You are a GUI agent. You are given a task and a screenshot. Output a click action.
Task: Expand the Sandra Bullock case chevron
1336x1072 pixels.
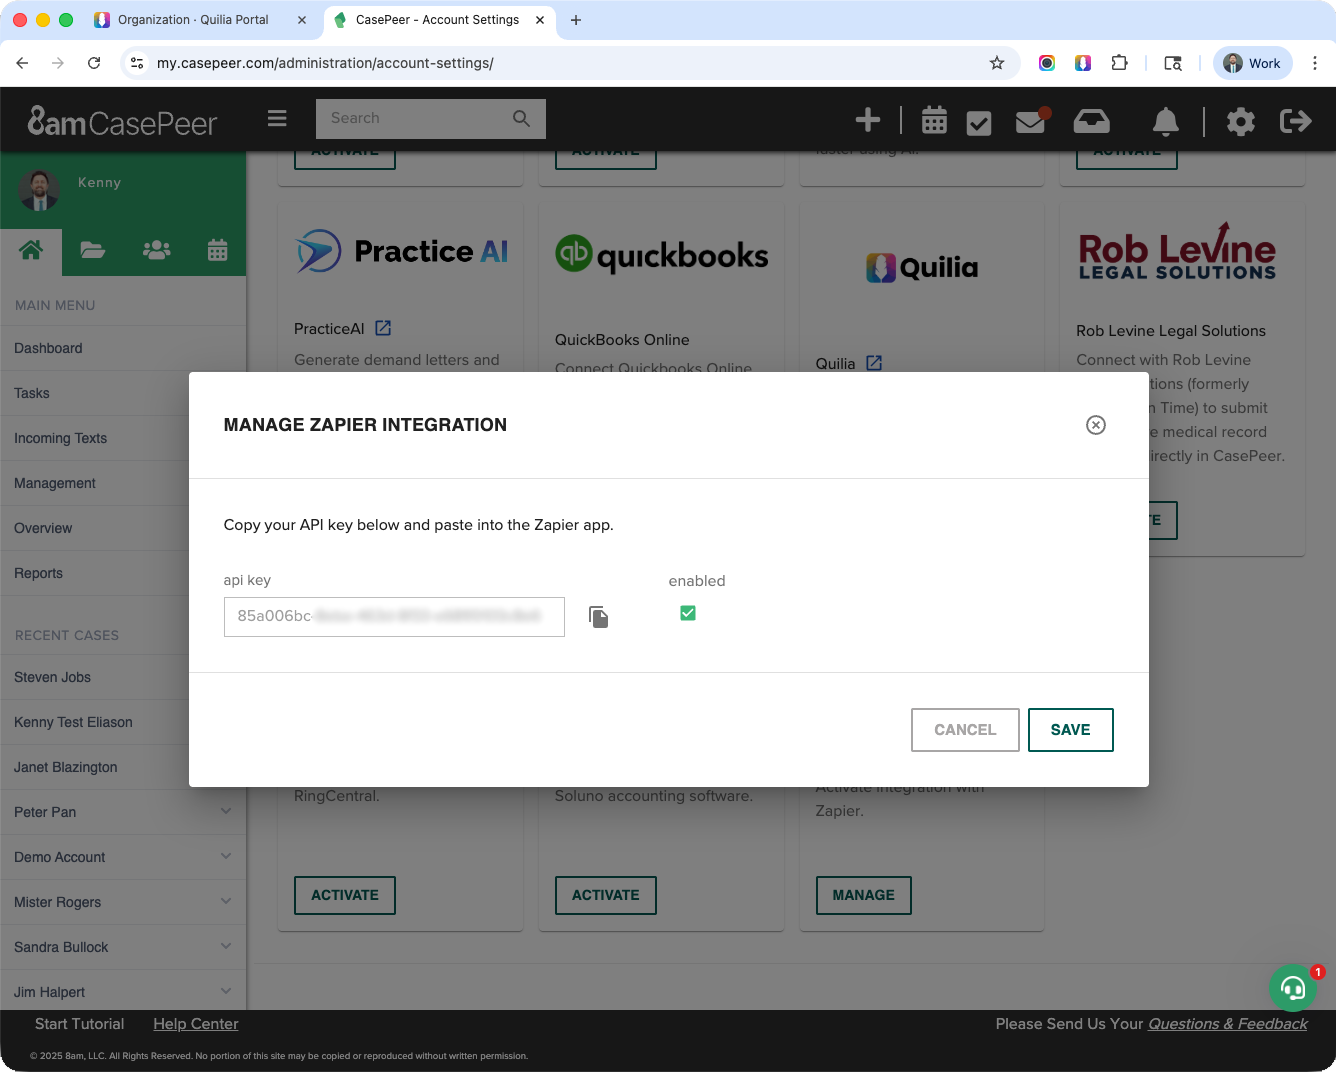point(226,946)
